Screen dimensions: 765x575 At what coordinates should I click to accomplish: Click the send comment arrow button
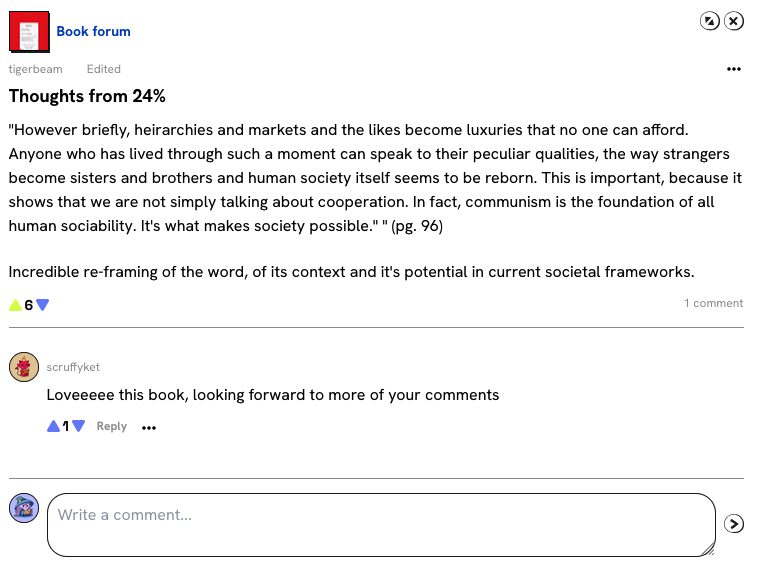coord(734,523)
